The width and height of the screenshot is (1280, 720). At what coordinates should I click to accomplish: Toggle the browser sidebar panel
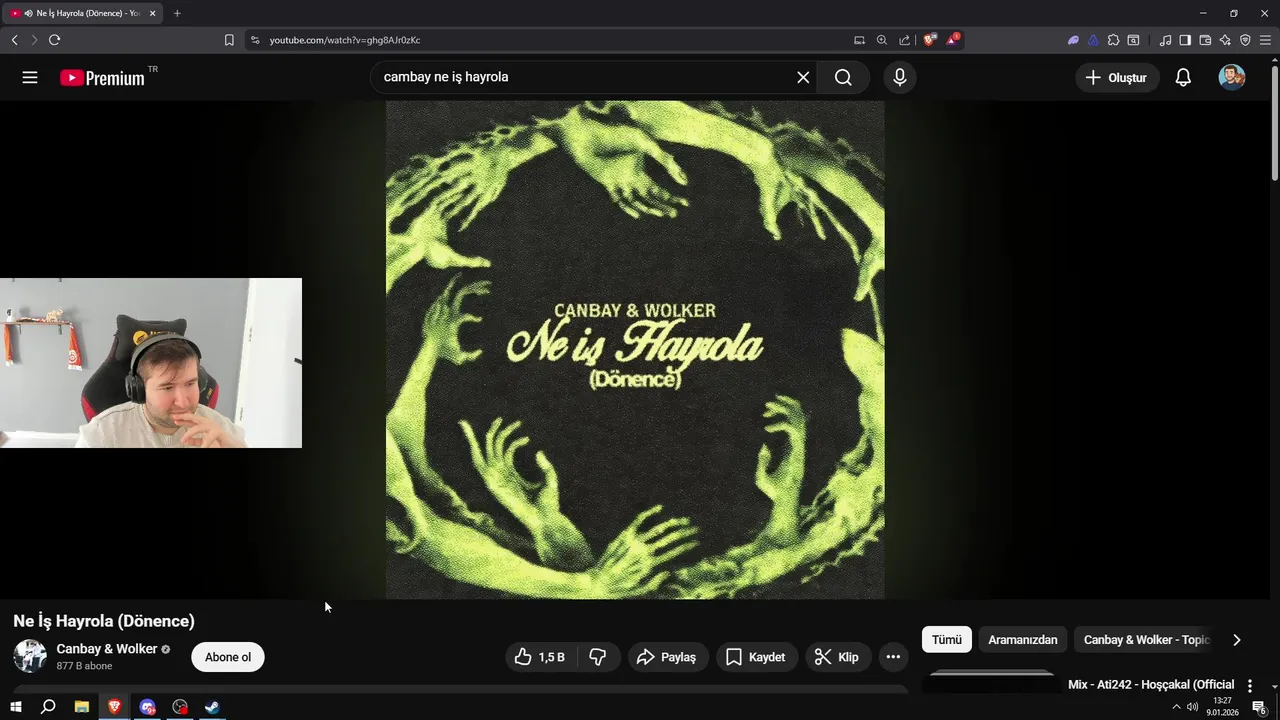point(1185,40)
